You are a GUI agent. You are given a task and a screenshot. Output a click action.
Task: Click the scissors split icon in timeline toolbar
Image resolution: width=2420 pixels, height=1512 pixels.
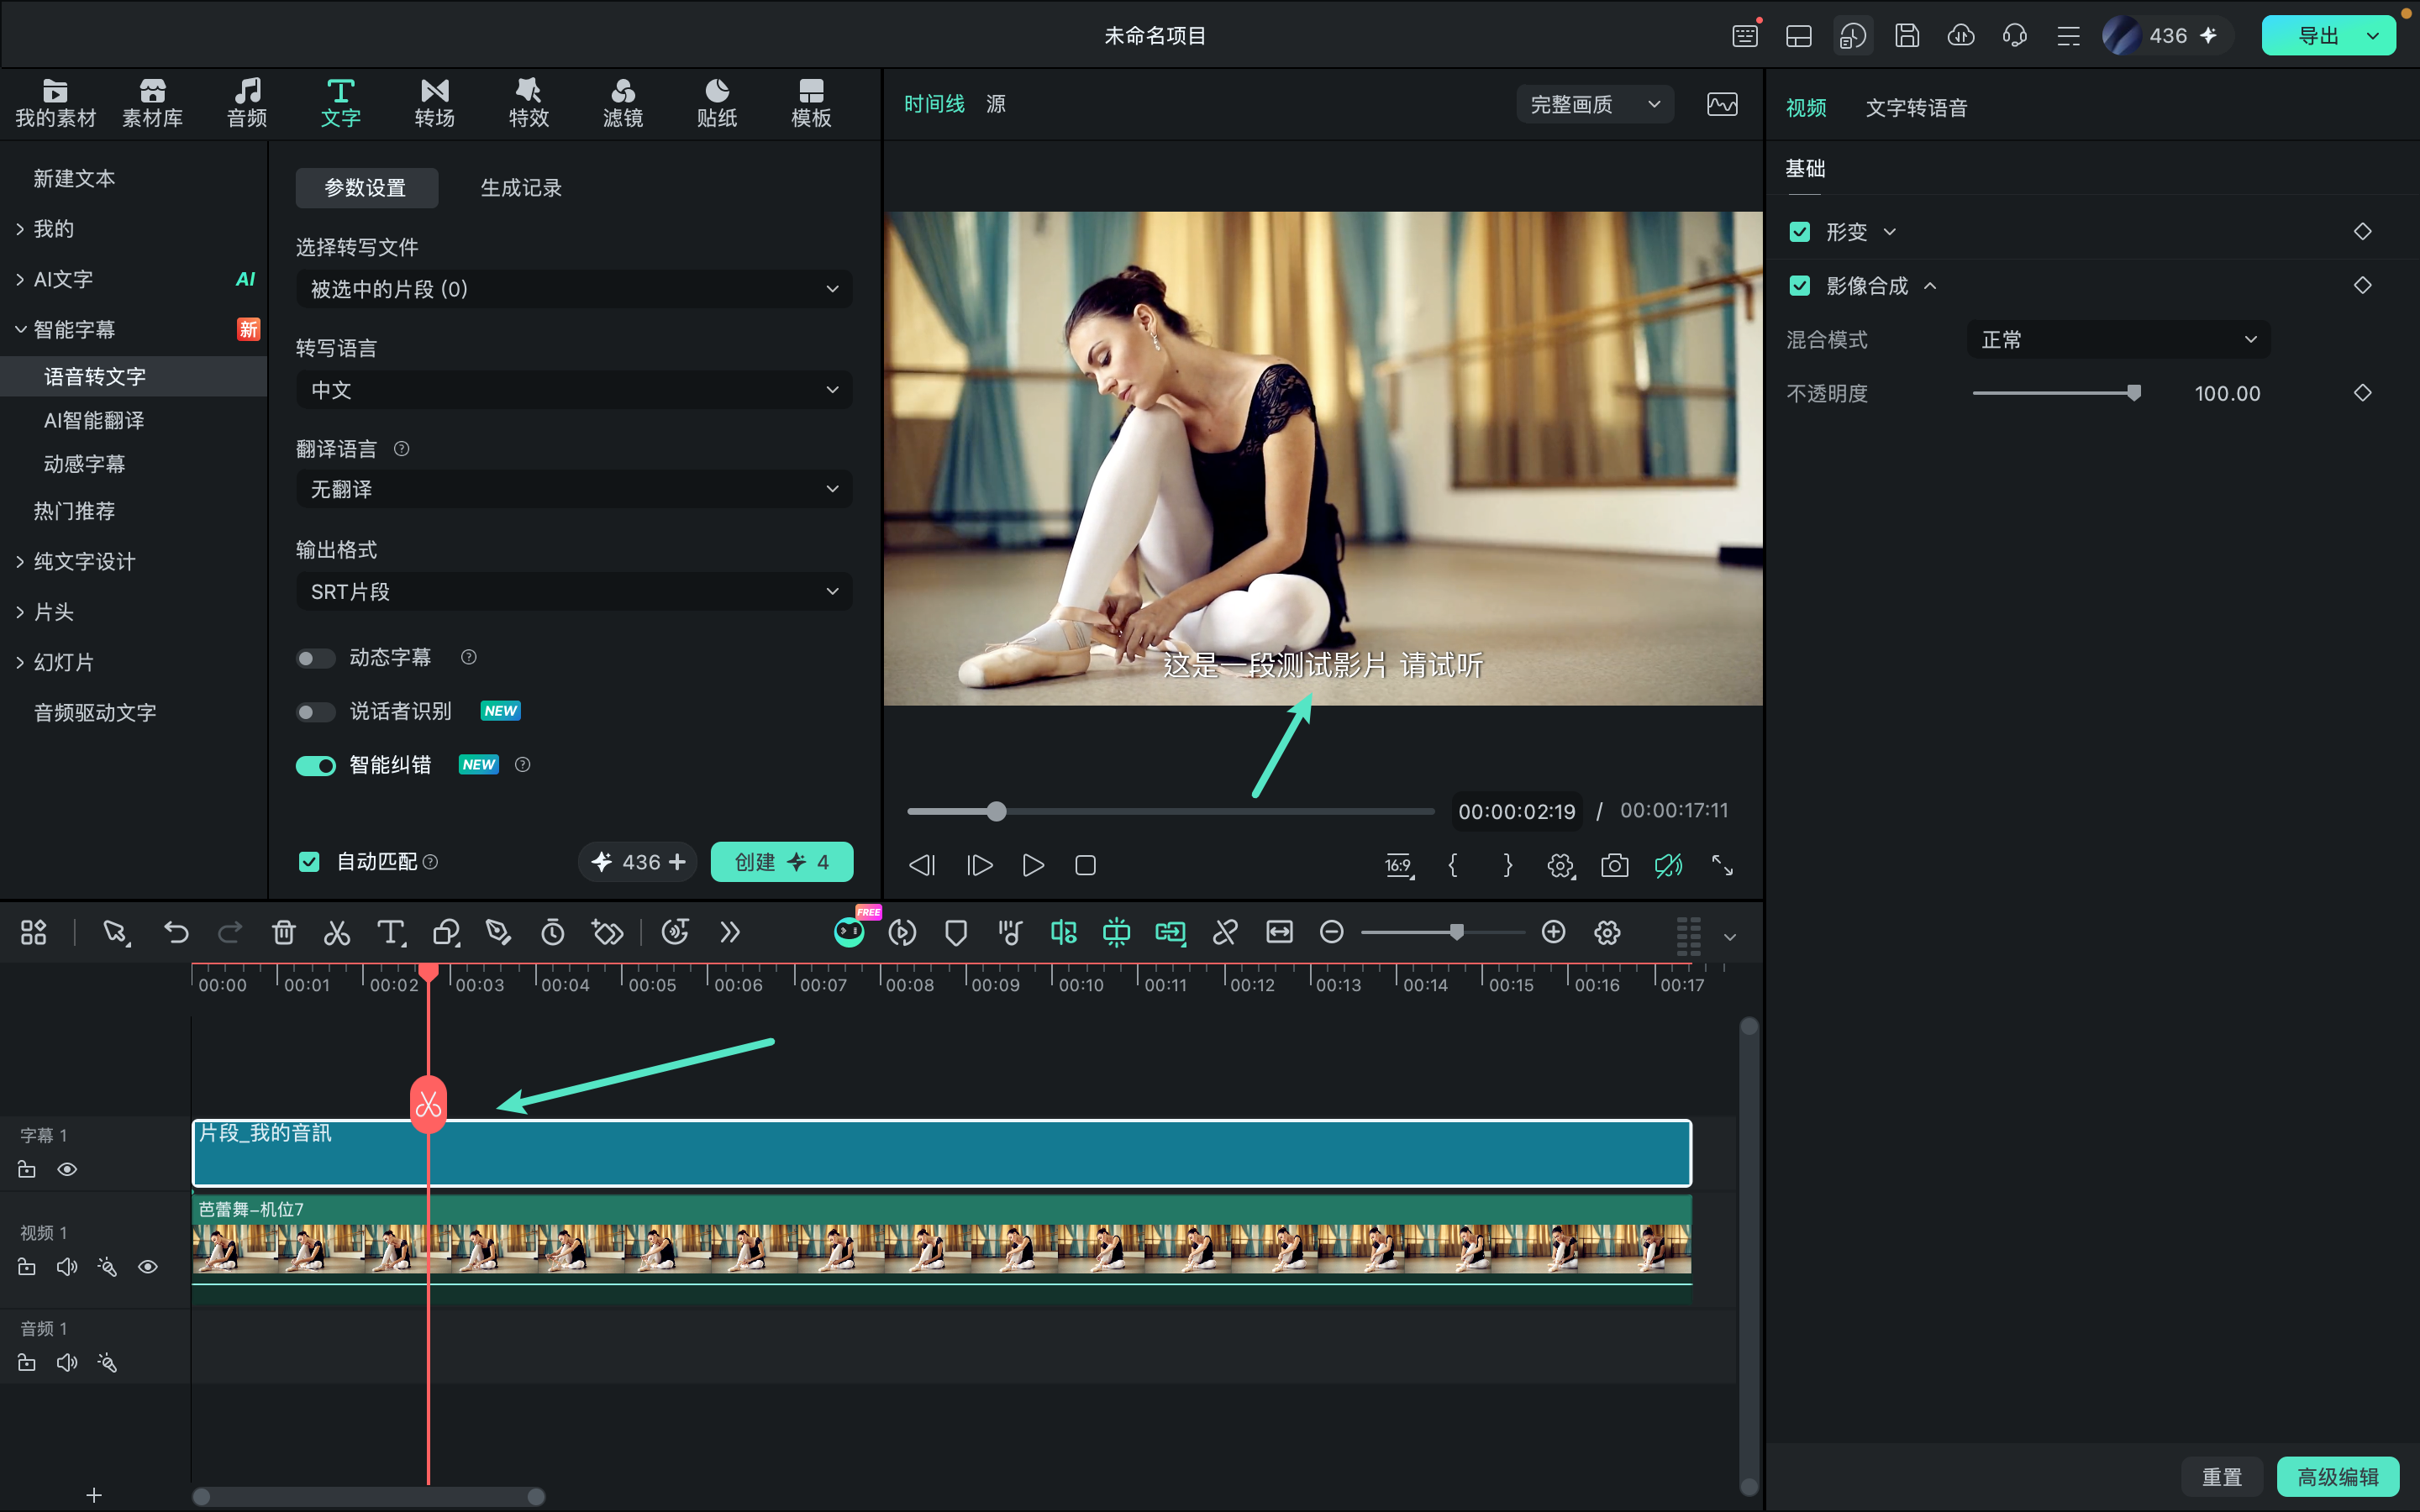pos(337,933)
